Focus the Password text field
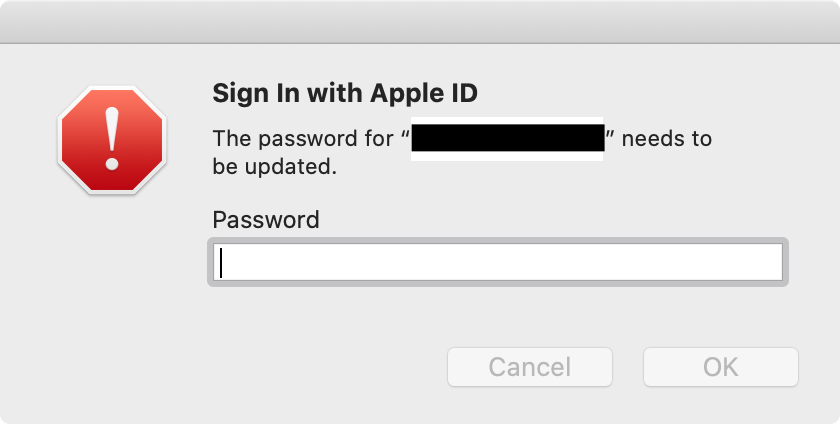The image size is (840, 424). [x=498, y=263]
